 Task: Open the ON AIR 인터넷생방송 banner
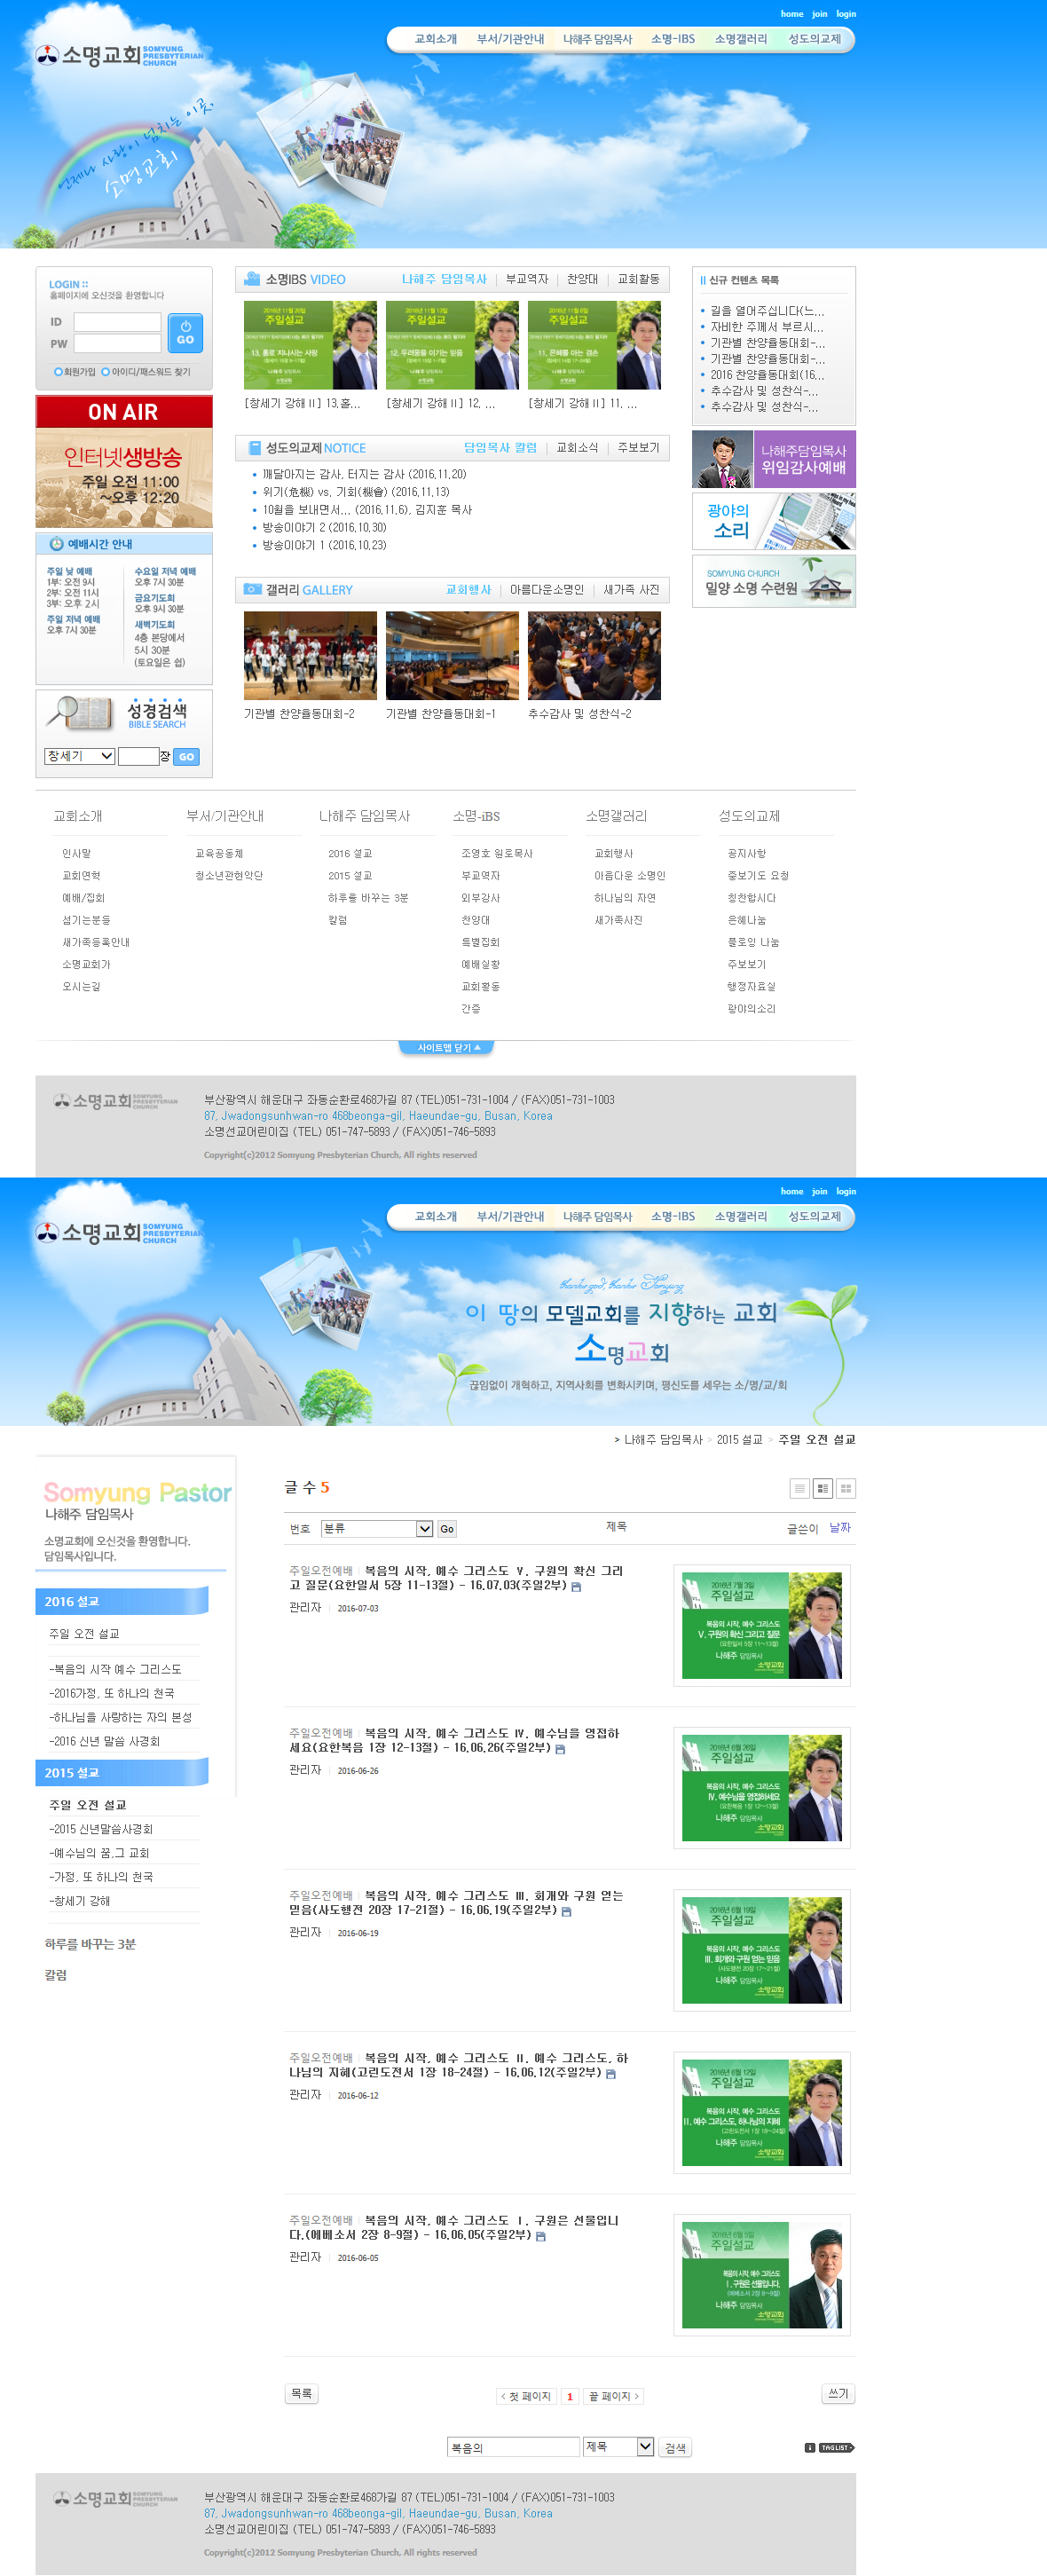[x=124, y=461]
